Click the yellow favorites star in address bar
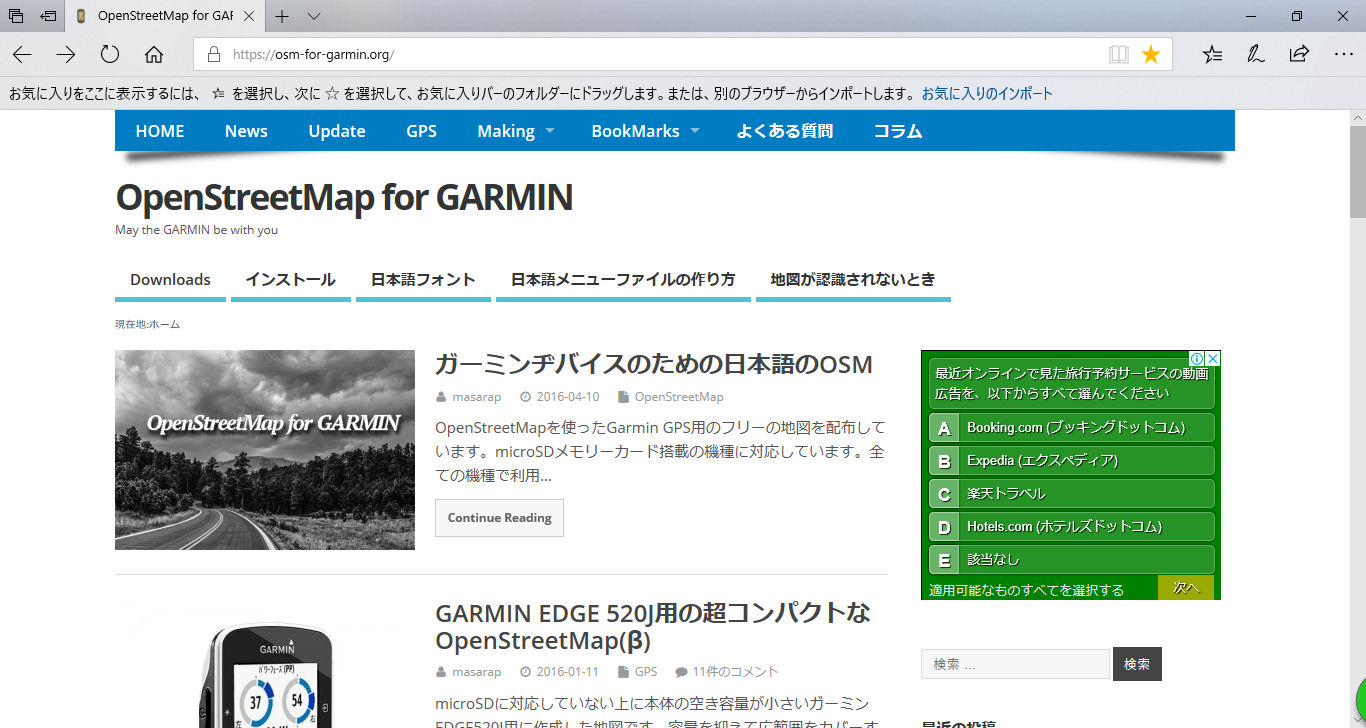 (1151, 54)
